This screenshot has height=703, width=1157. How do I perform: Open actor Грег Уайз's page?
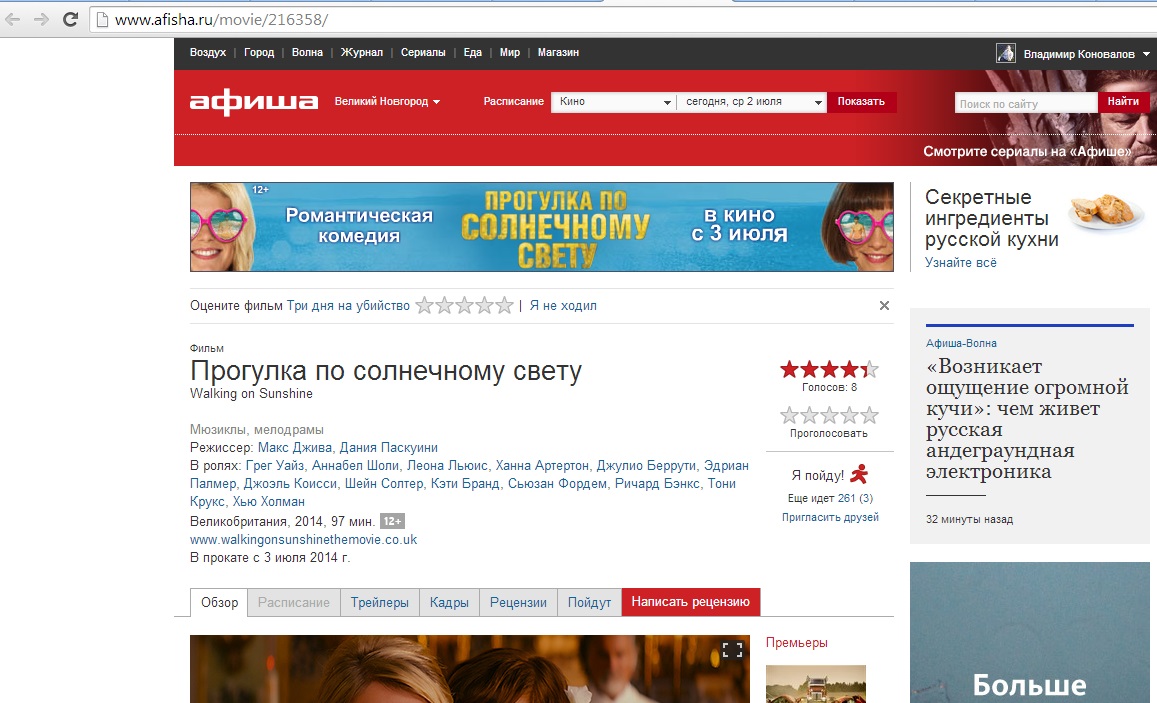[274, 465]
